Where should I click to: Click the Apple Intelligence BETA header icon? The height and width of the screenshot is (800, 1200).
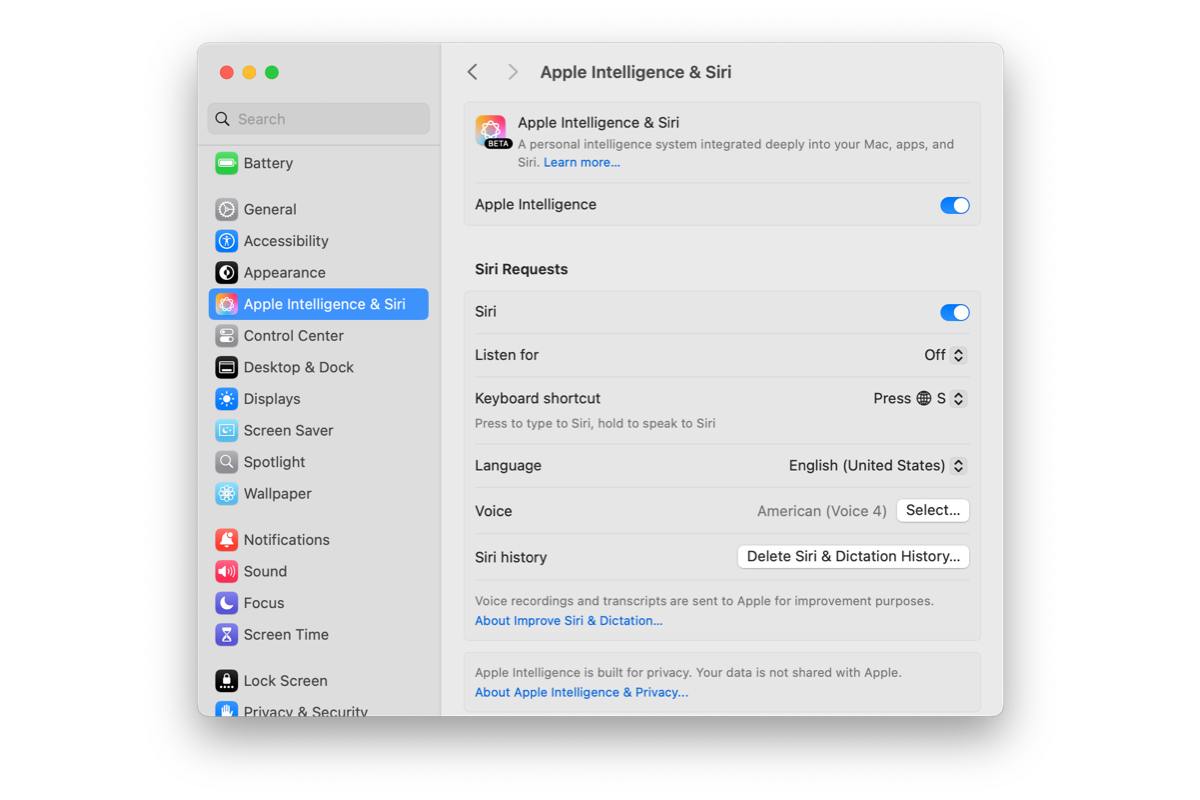click(x=491, y=132)
